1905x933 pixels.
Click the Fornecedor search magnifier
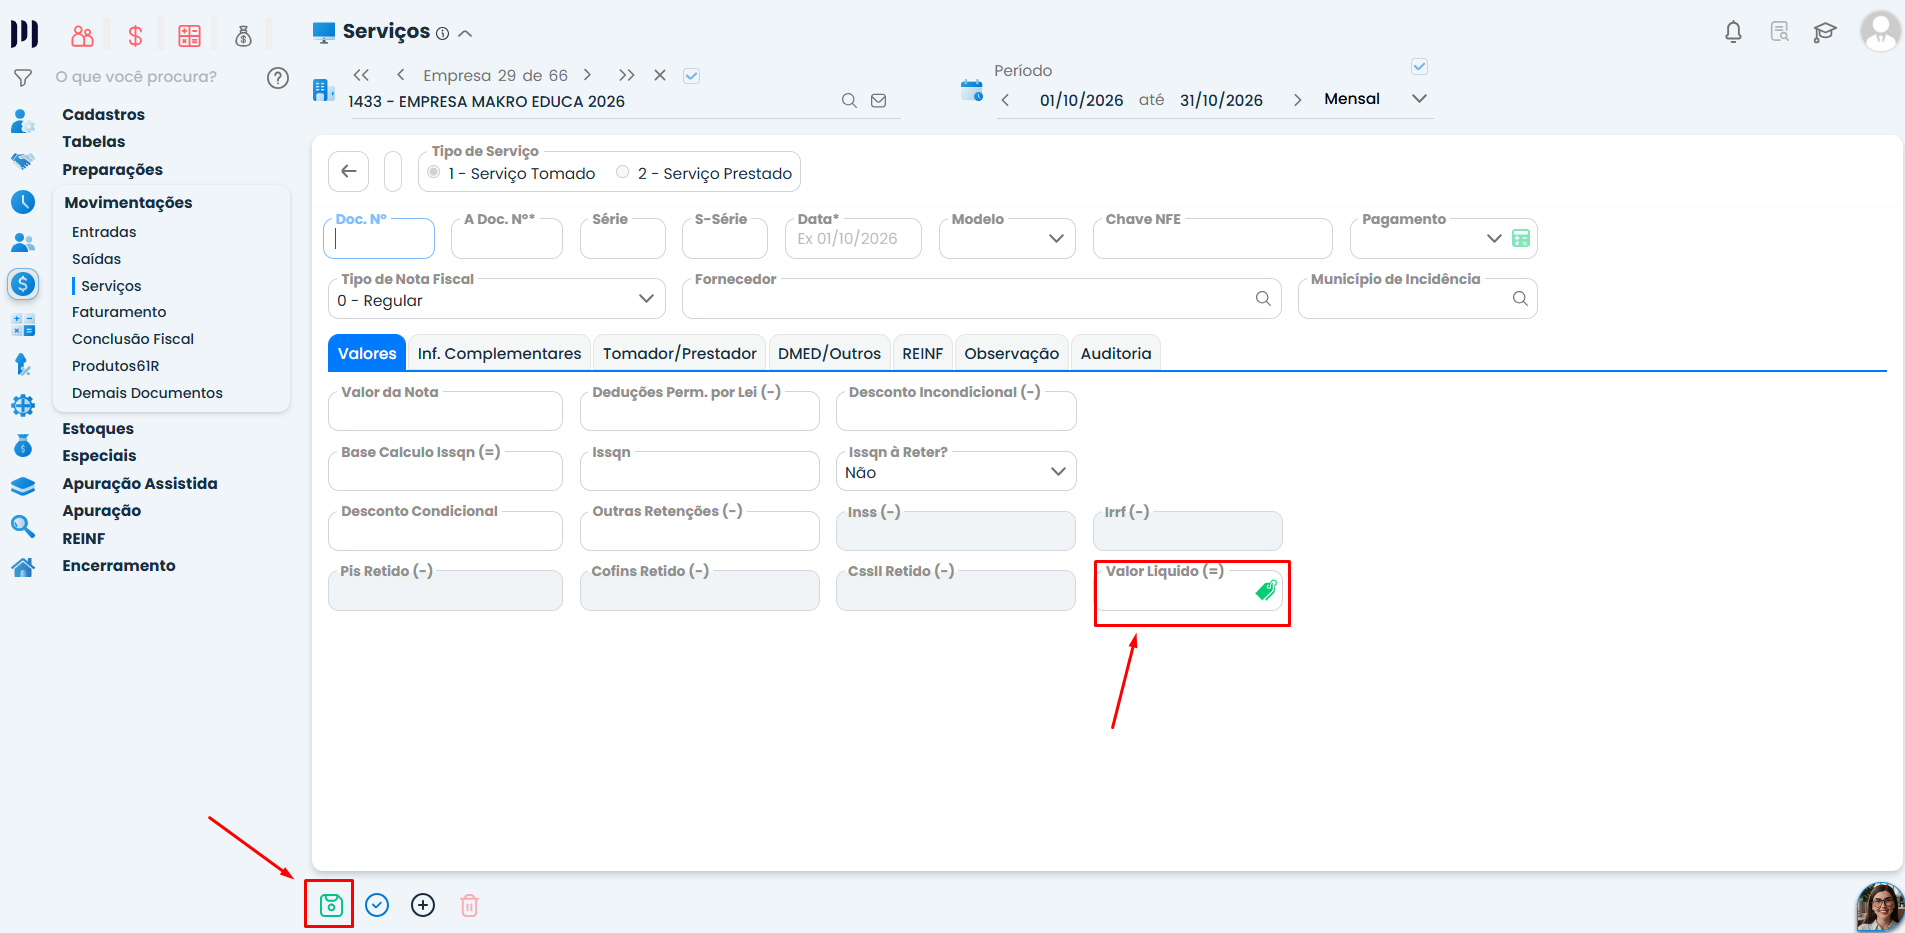pyautogui.click(x=1263, y=298)
